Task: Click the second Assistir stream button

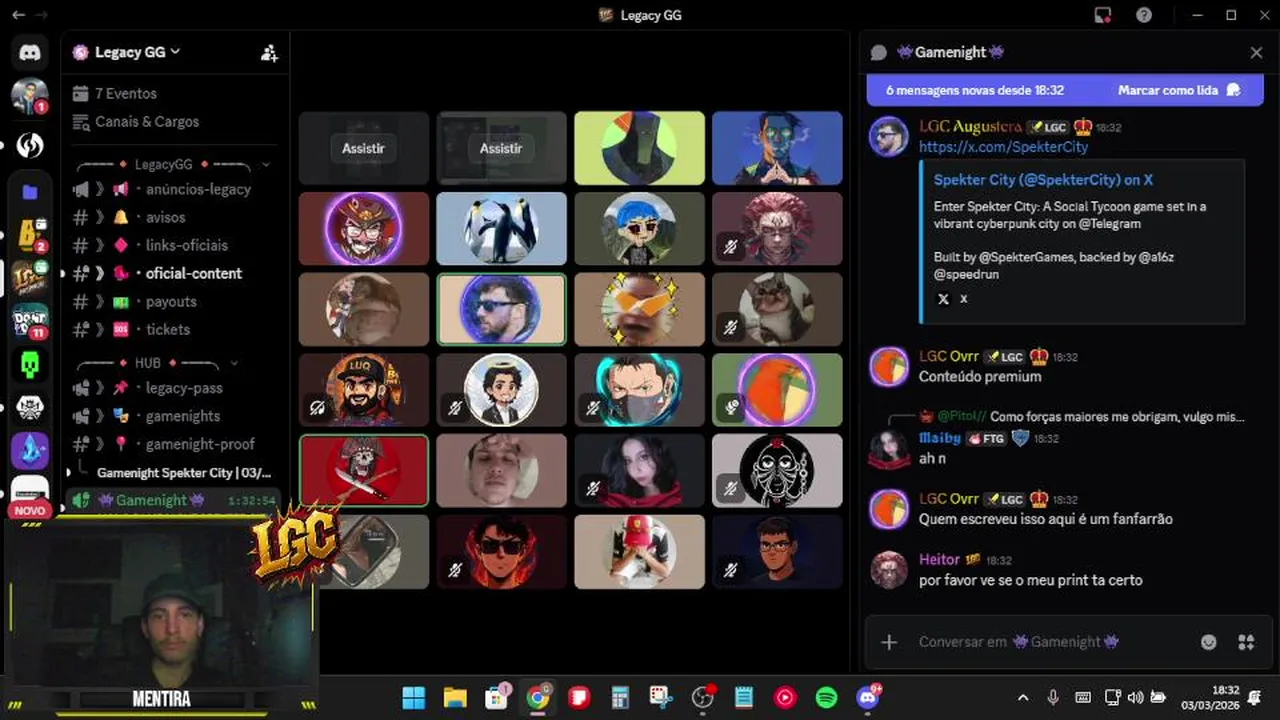Action: pyautogui.click(x=501, y=148)
